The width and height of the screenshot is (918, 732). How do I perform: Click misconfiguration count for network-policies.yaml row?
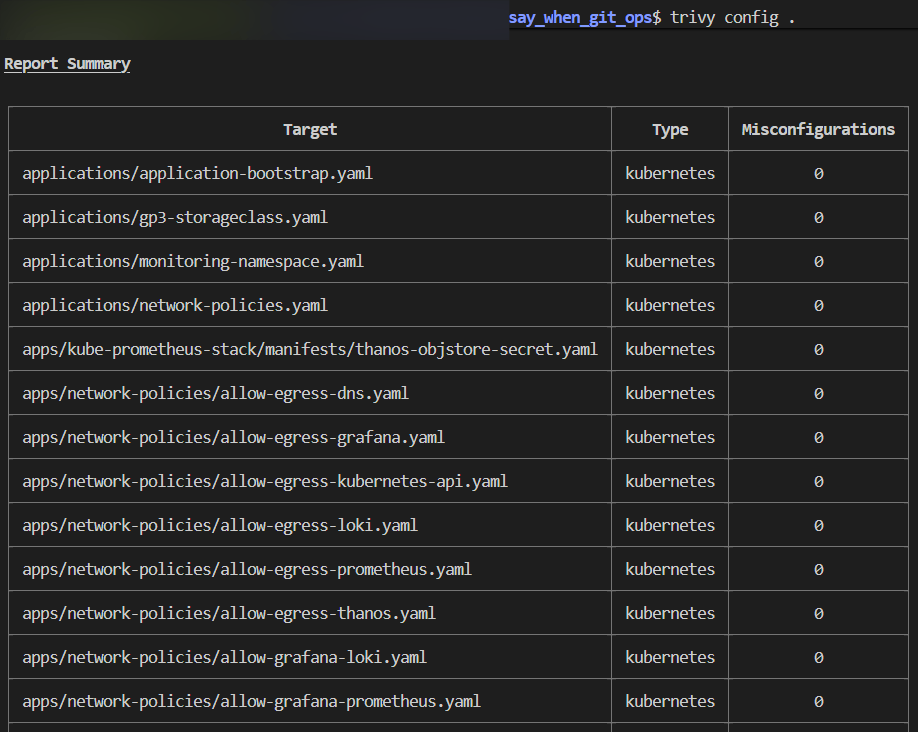tap(818, 305)
